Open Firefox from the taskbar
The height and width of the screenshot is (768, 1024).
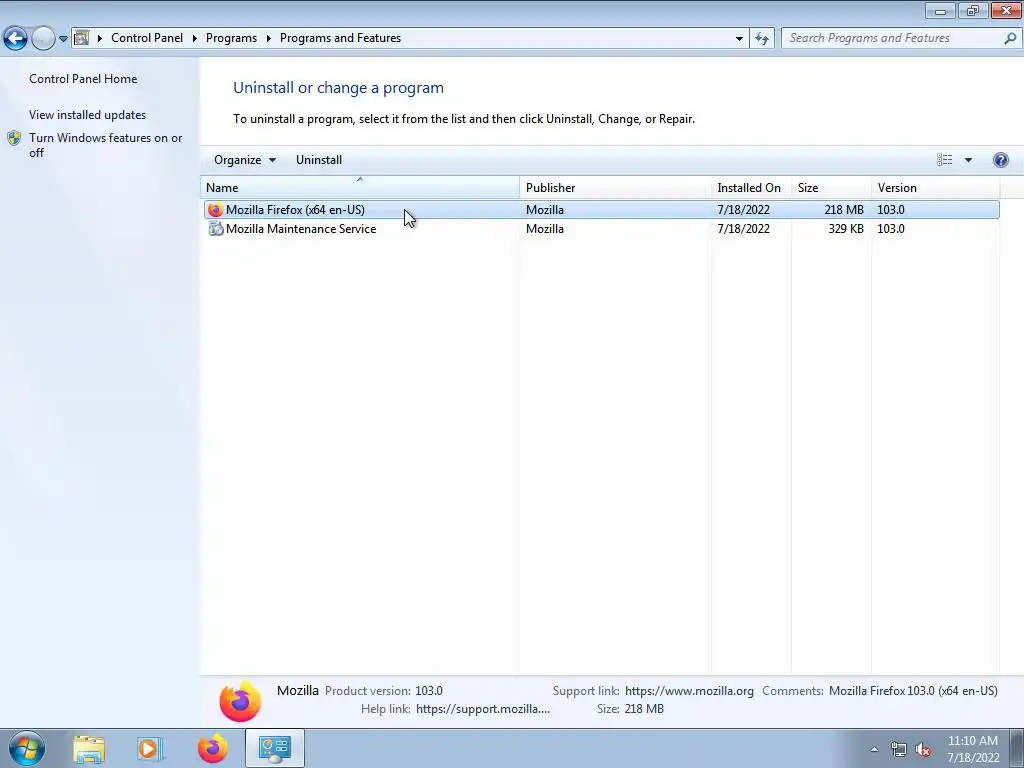point(212,748)
